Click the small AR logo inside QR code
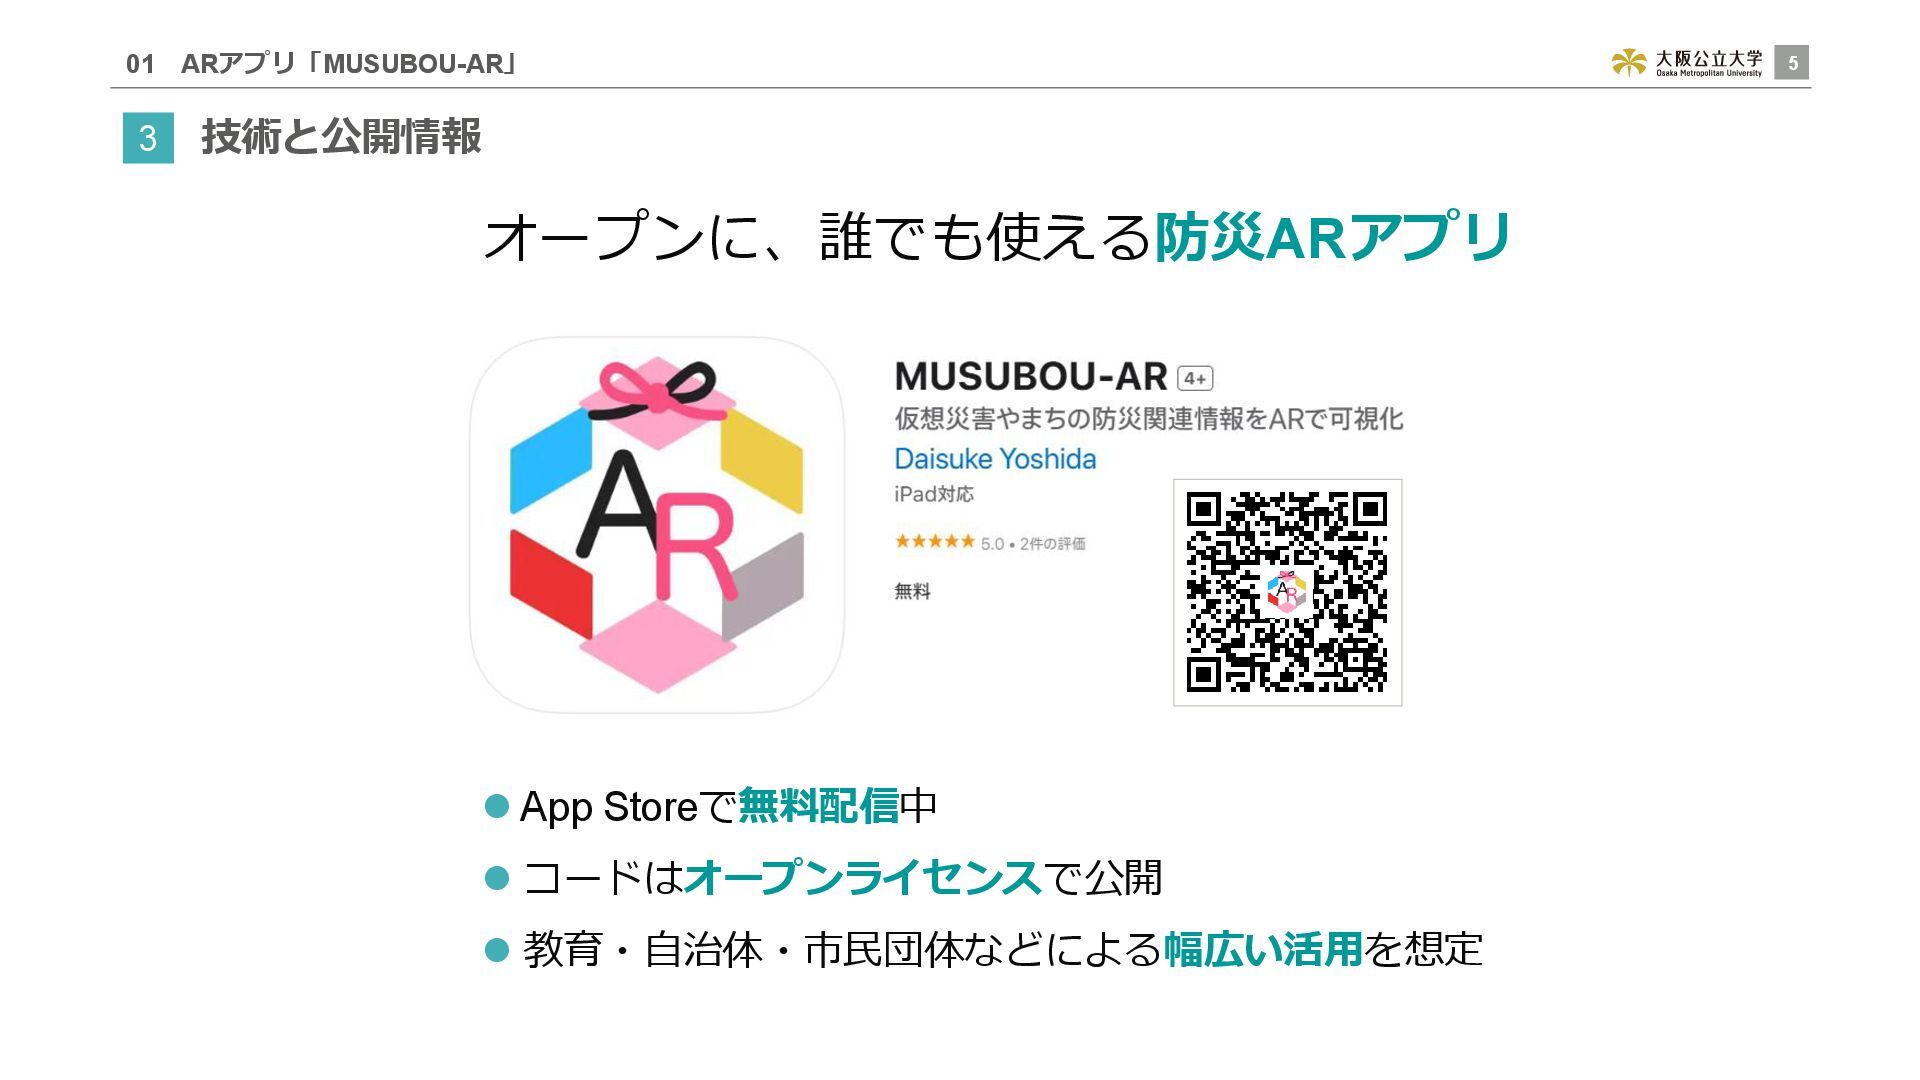Screen dimensions: 1920x1080 (1287, 592)
